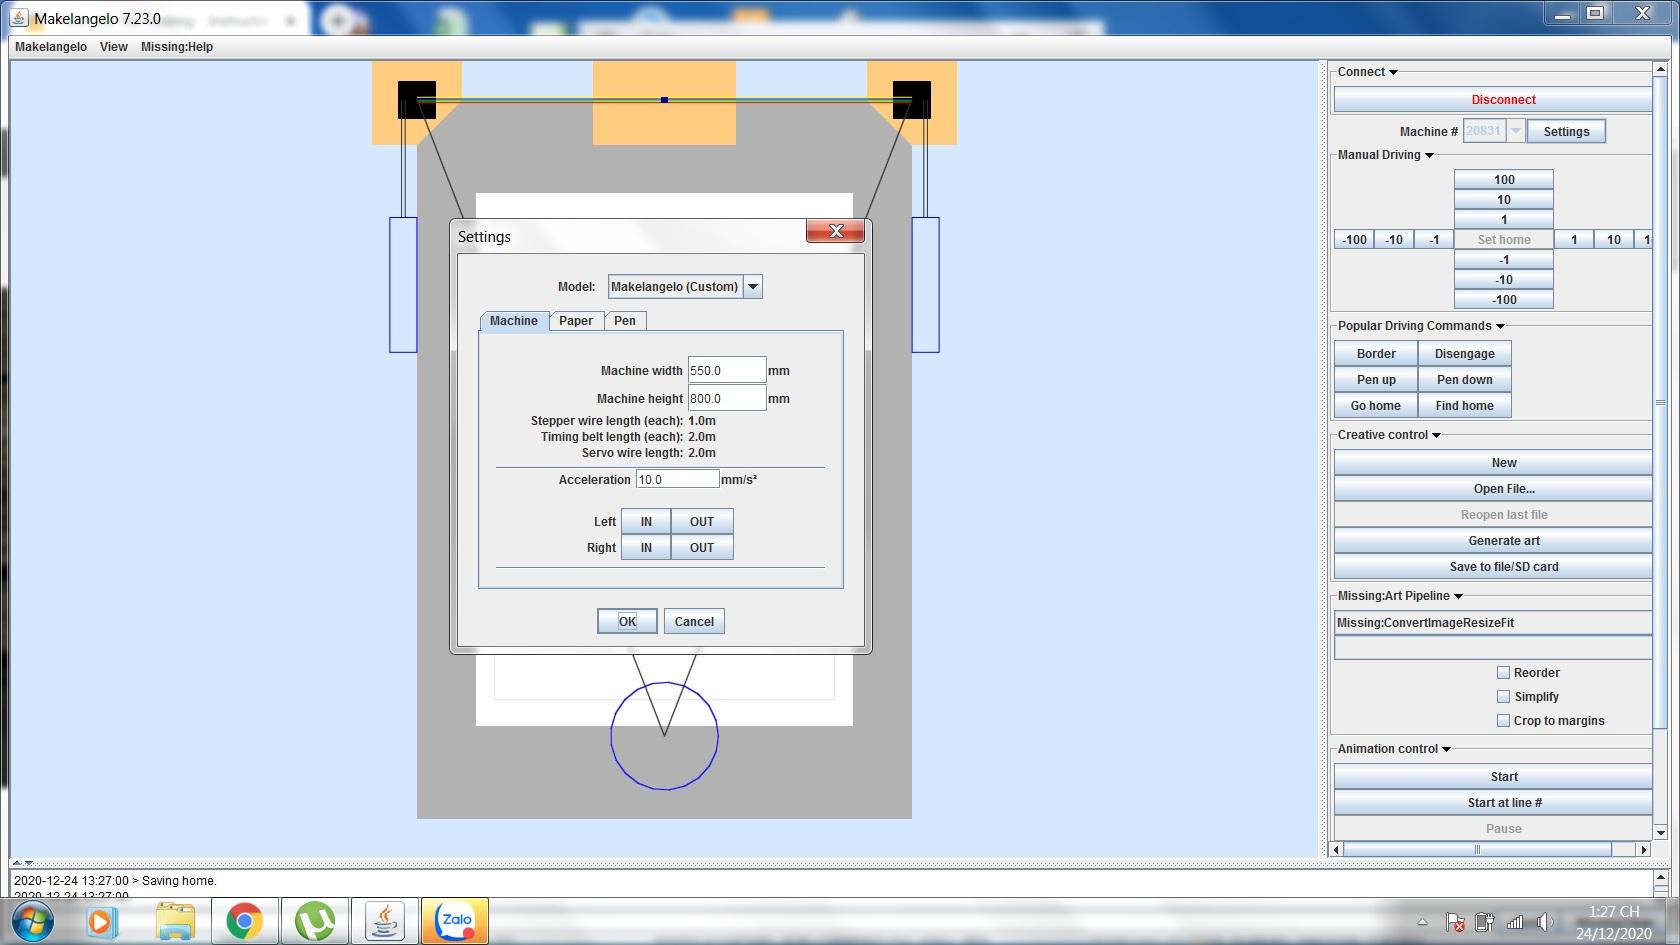Viewport: 1680px width, 945px height.
Task: Click the New button under Creative control
Action: tap(1493, 463)
